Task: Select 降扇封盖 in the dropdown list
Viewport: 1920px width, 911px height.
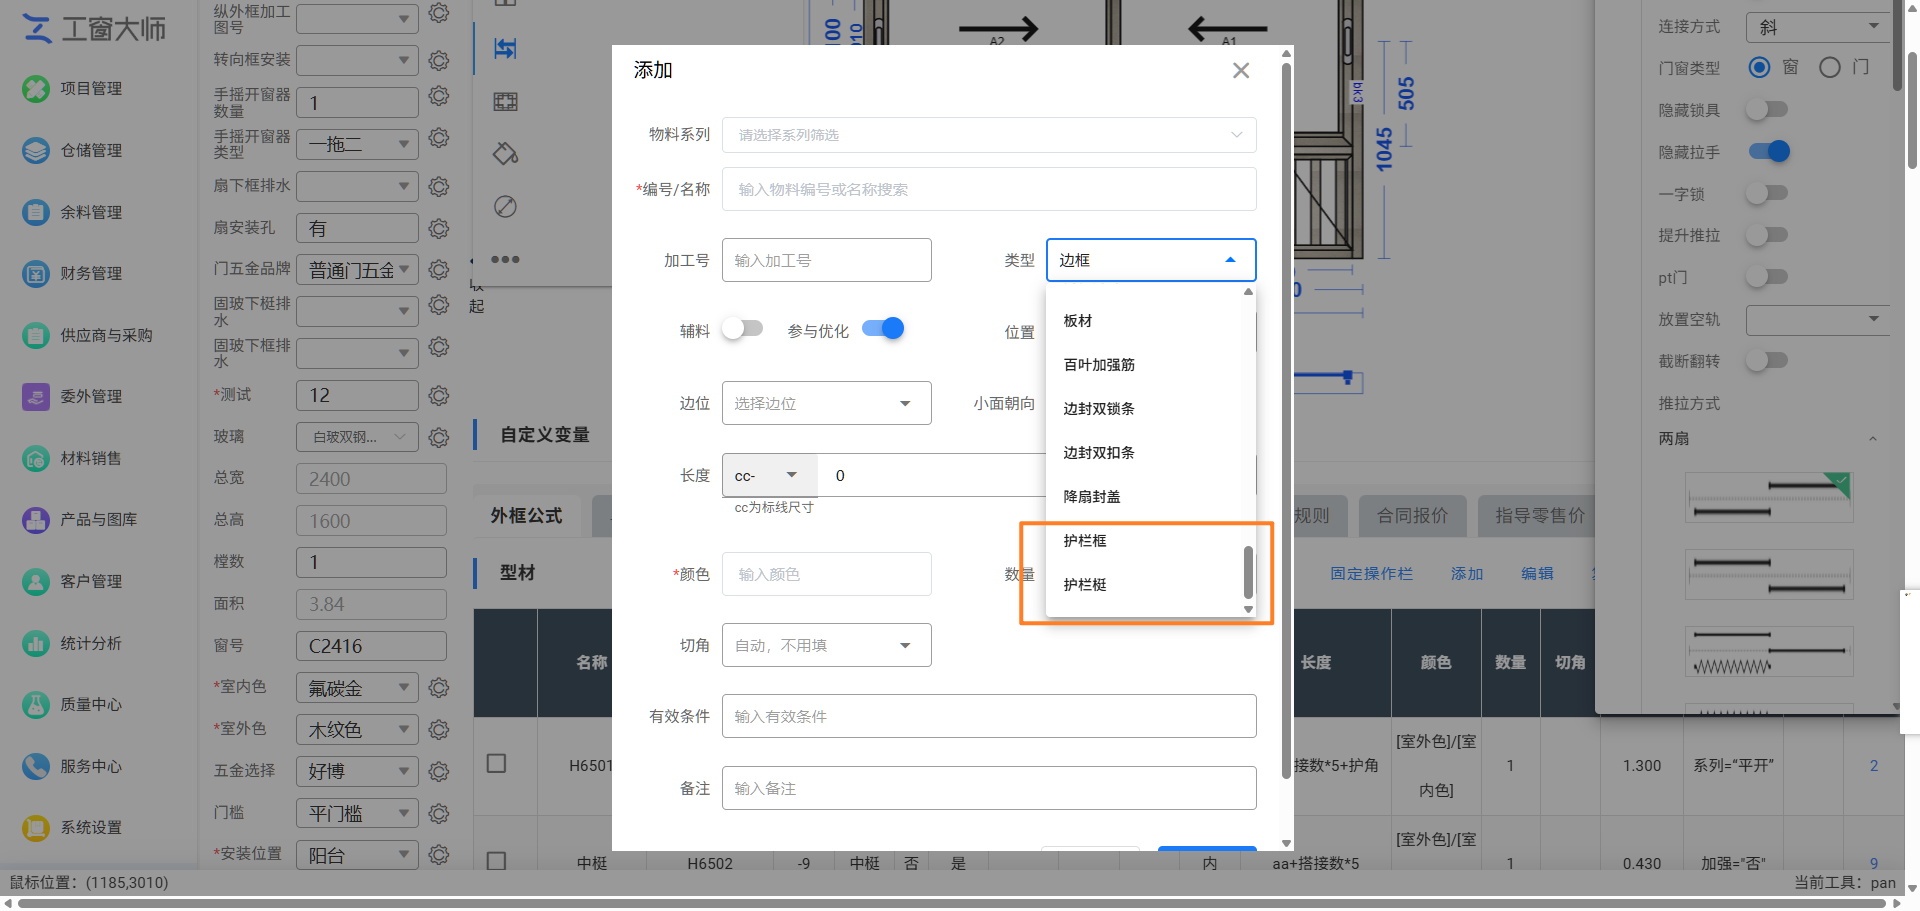Action: 1092,497
